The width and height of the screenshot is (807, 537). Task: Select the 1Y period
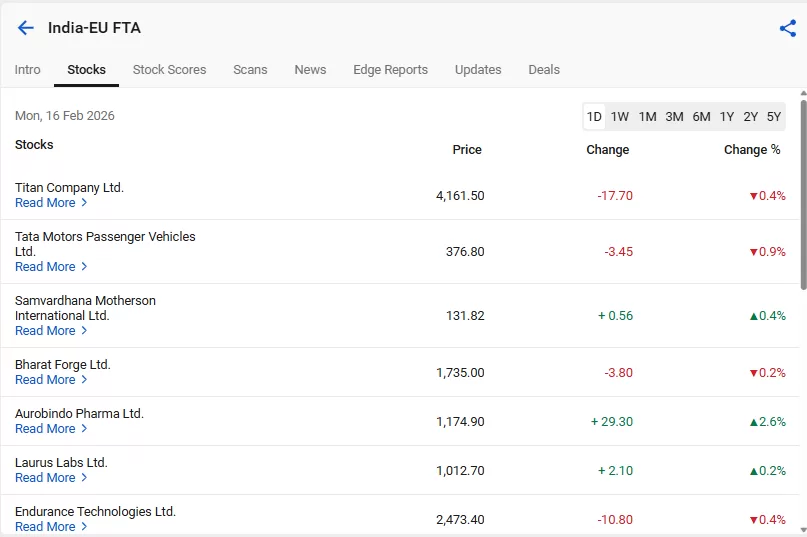(727, 117)
